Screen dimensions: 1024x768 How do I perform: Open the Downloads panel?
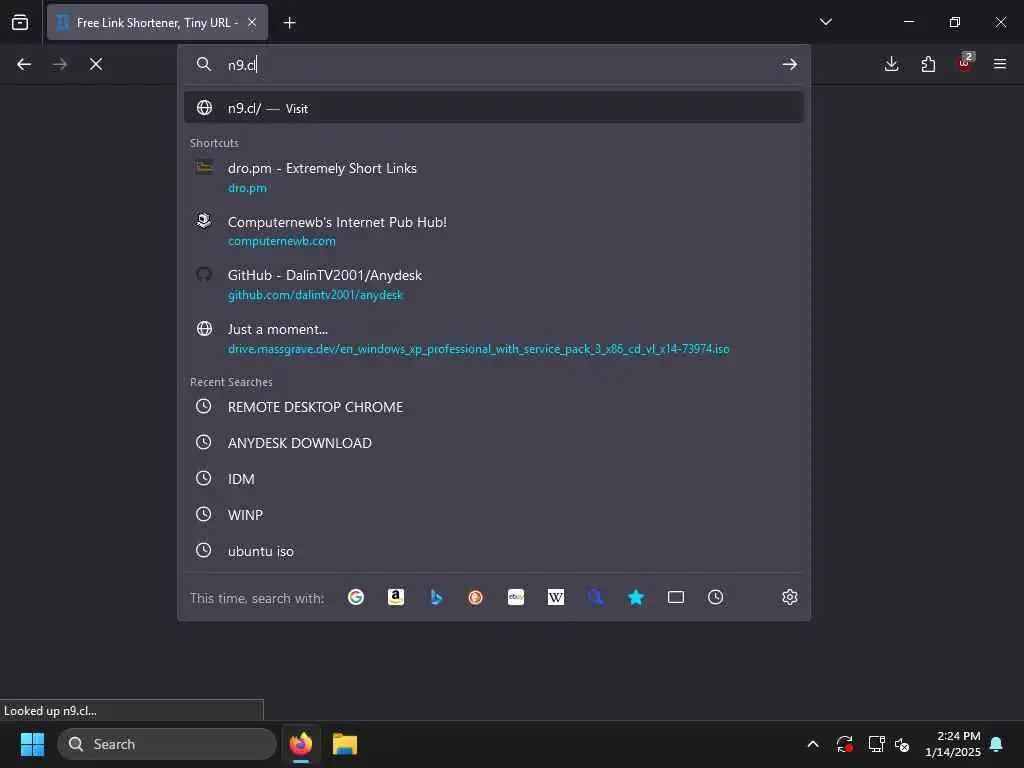pos(891,64)
